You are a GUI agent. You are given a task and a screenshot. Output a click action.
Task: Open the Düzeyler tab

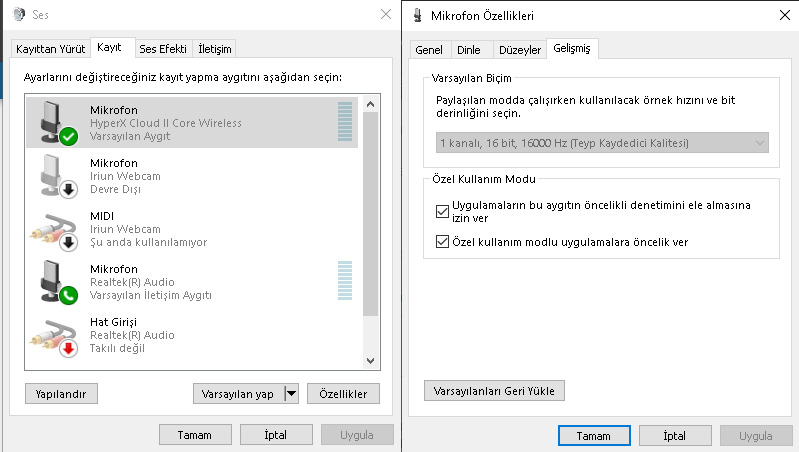tap(519, 49)
